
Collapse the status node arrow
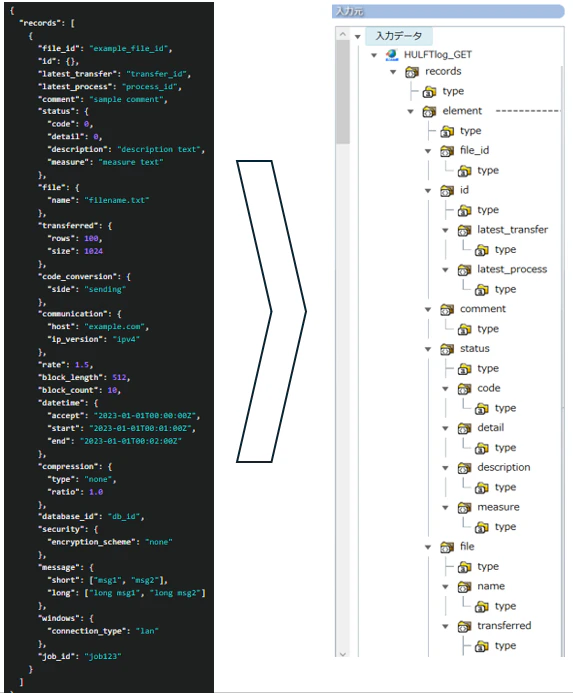tap(428, 349)
